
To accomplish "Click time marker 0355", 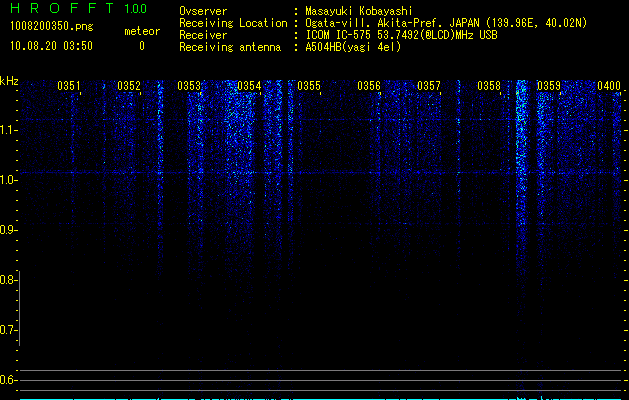I will tap(309, 86).
